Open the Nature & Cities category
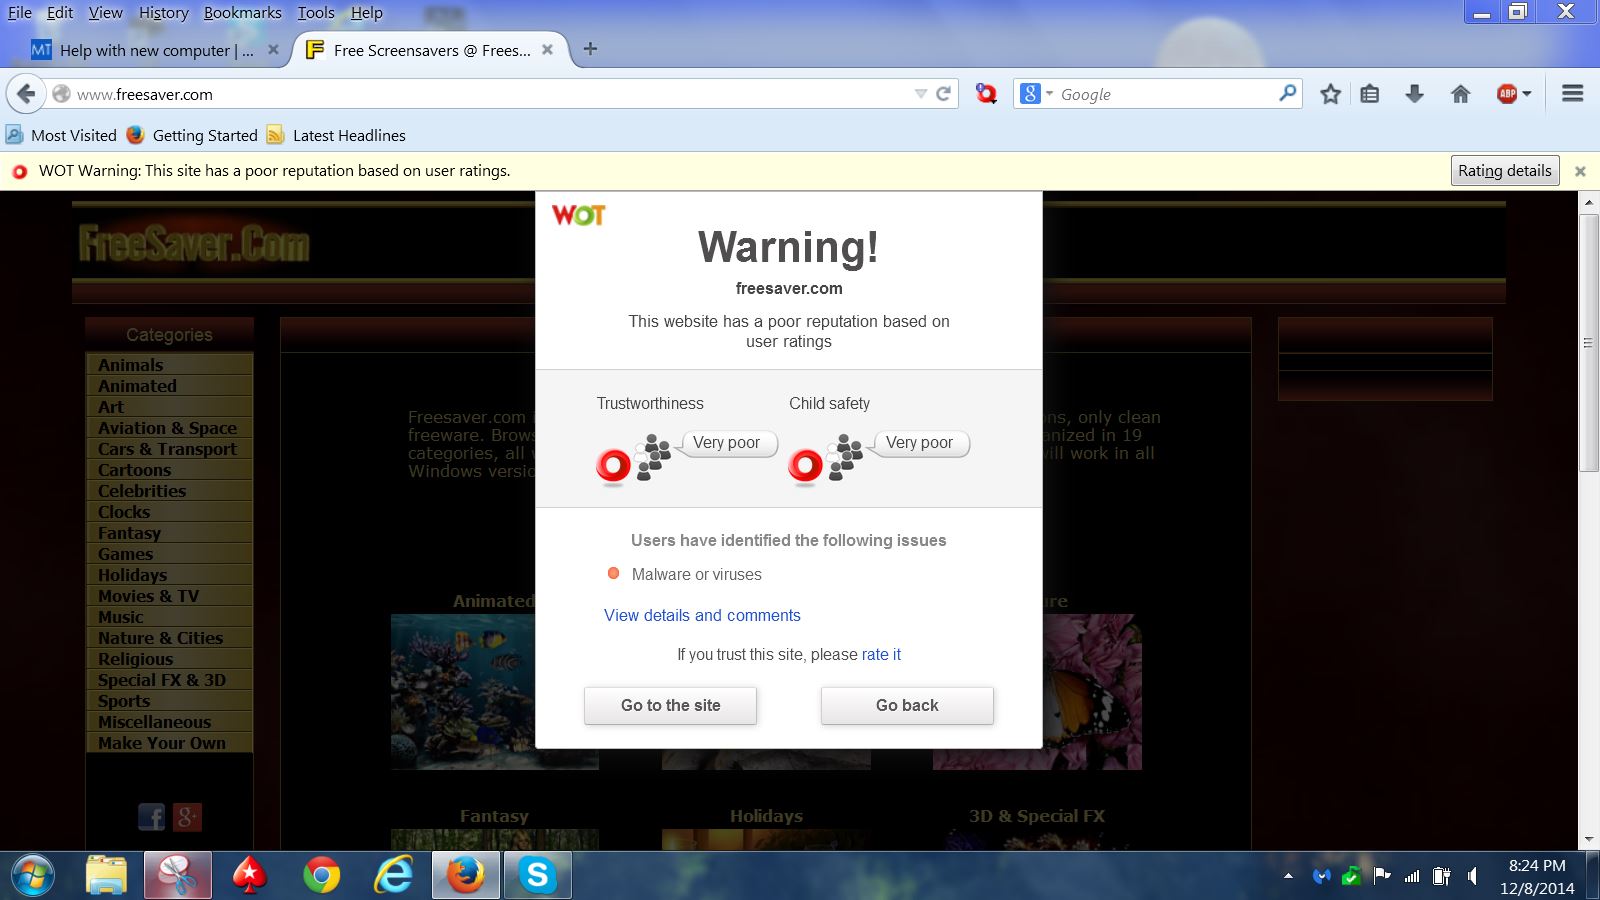The image size is (1600, 900). coord(160,638)
